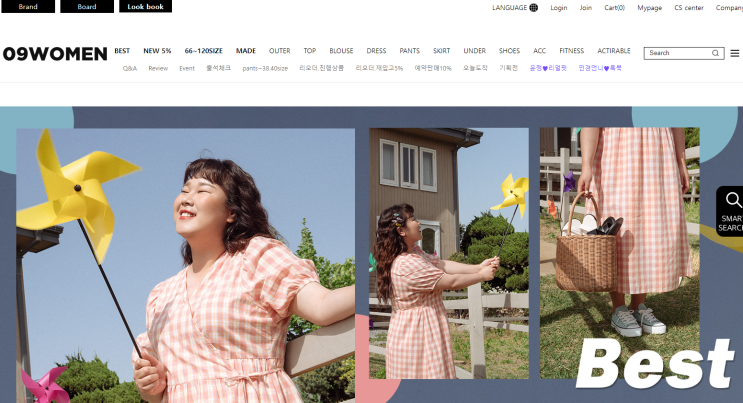743x403 pixels.
Task: Open the Event submenu link
Action: pos(187,68)
